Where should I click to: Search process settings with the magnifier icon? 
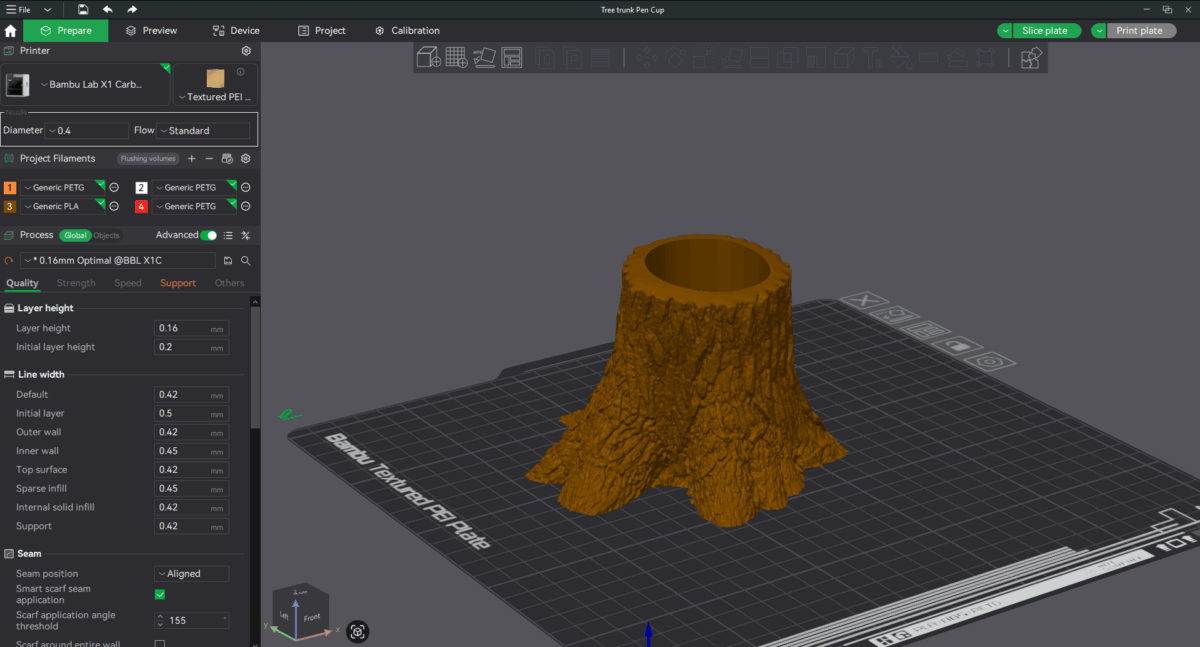click(x=245, y=260)
